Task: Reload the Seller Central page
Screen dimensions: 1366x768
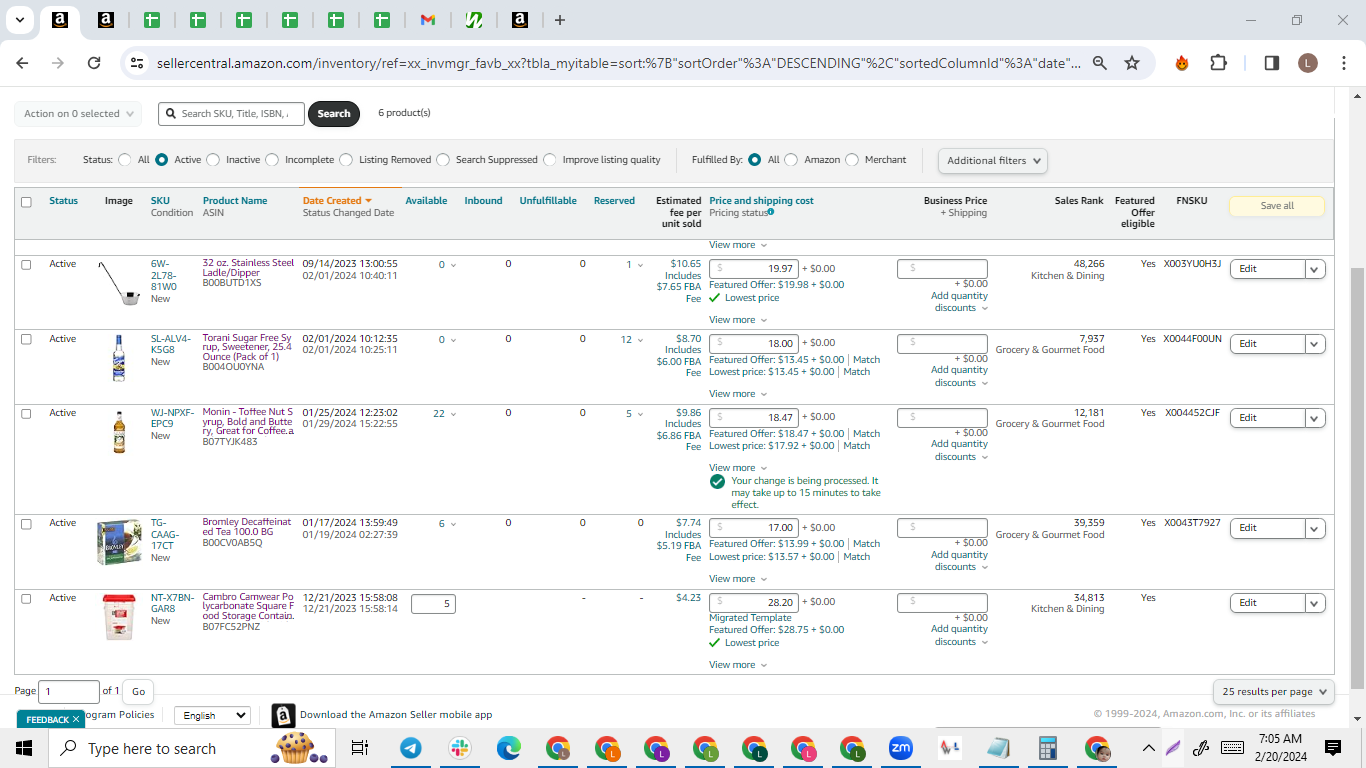Action: click(94, 63)
